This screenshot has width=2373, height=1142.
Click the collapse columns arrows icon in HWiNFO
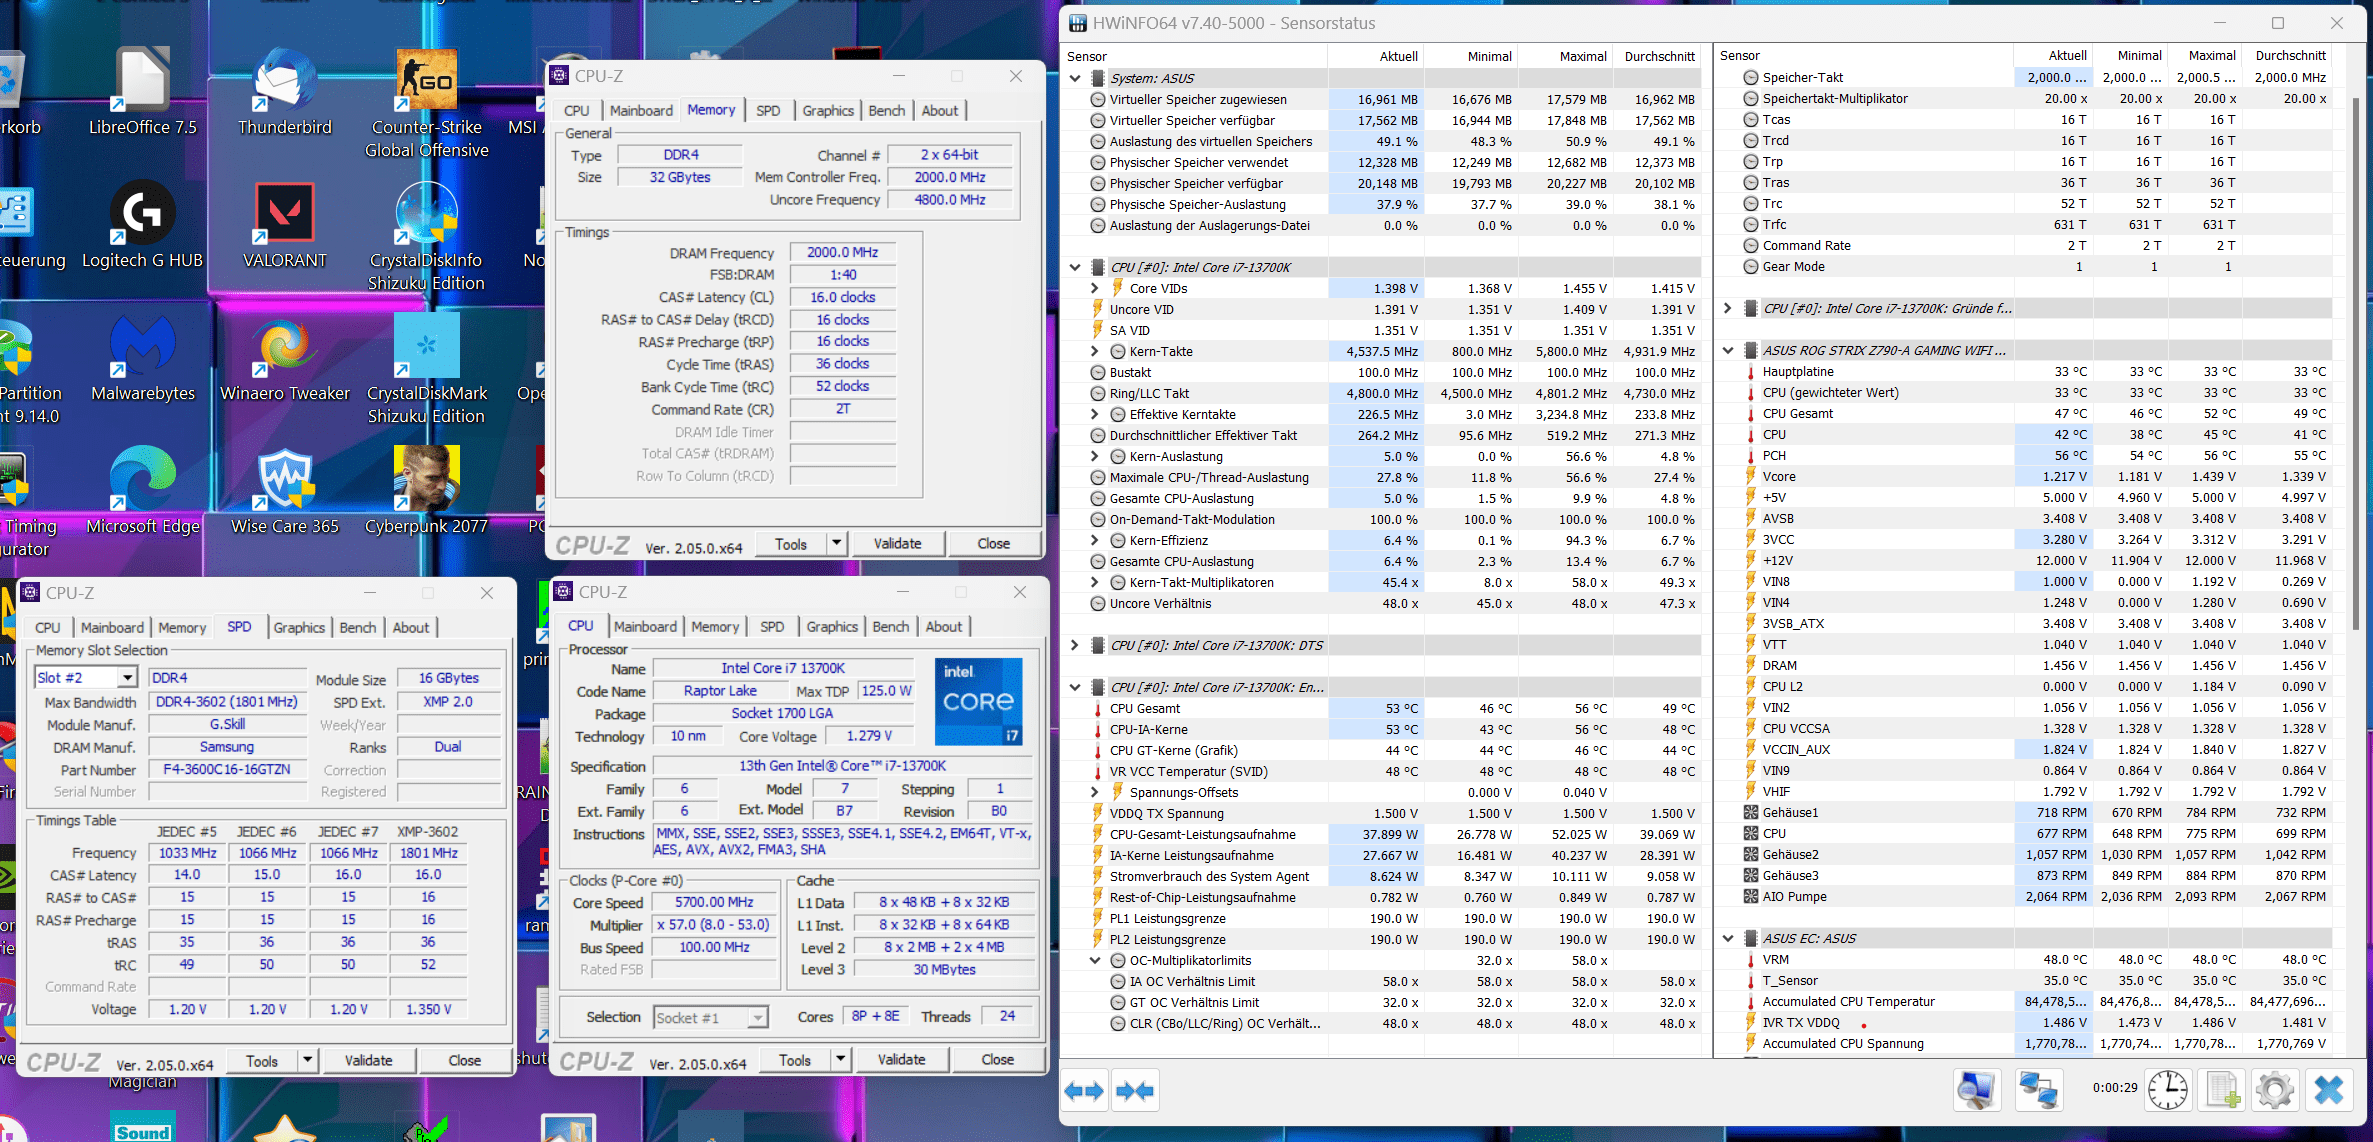tap(1135, 1090)
